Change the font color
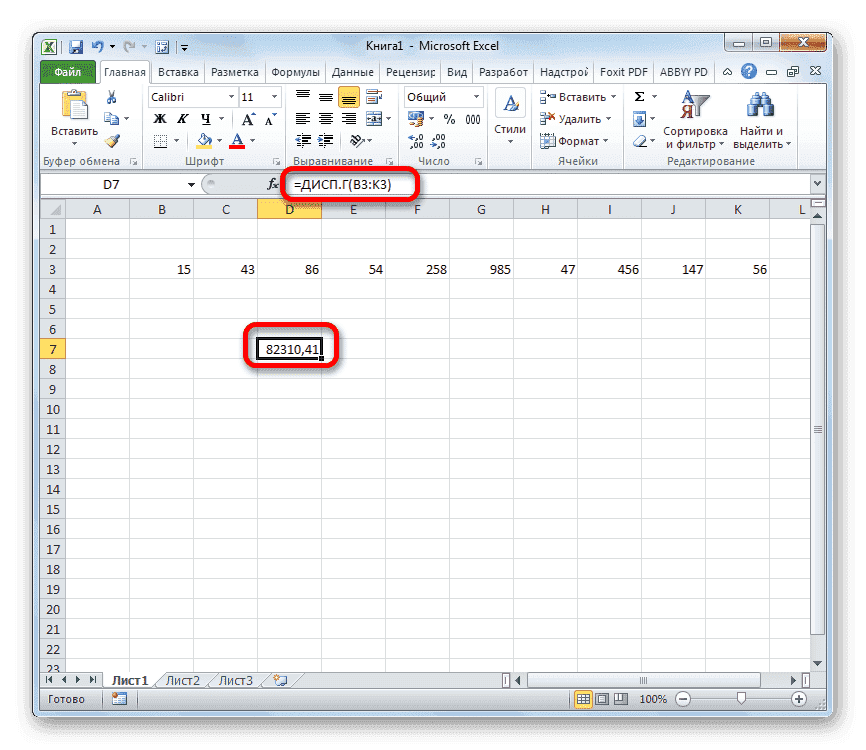Image resolution: width=866 pixels, height=750 pixels. pos(239,141)
